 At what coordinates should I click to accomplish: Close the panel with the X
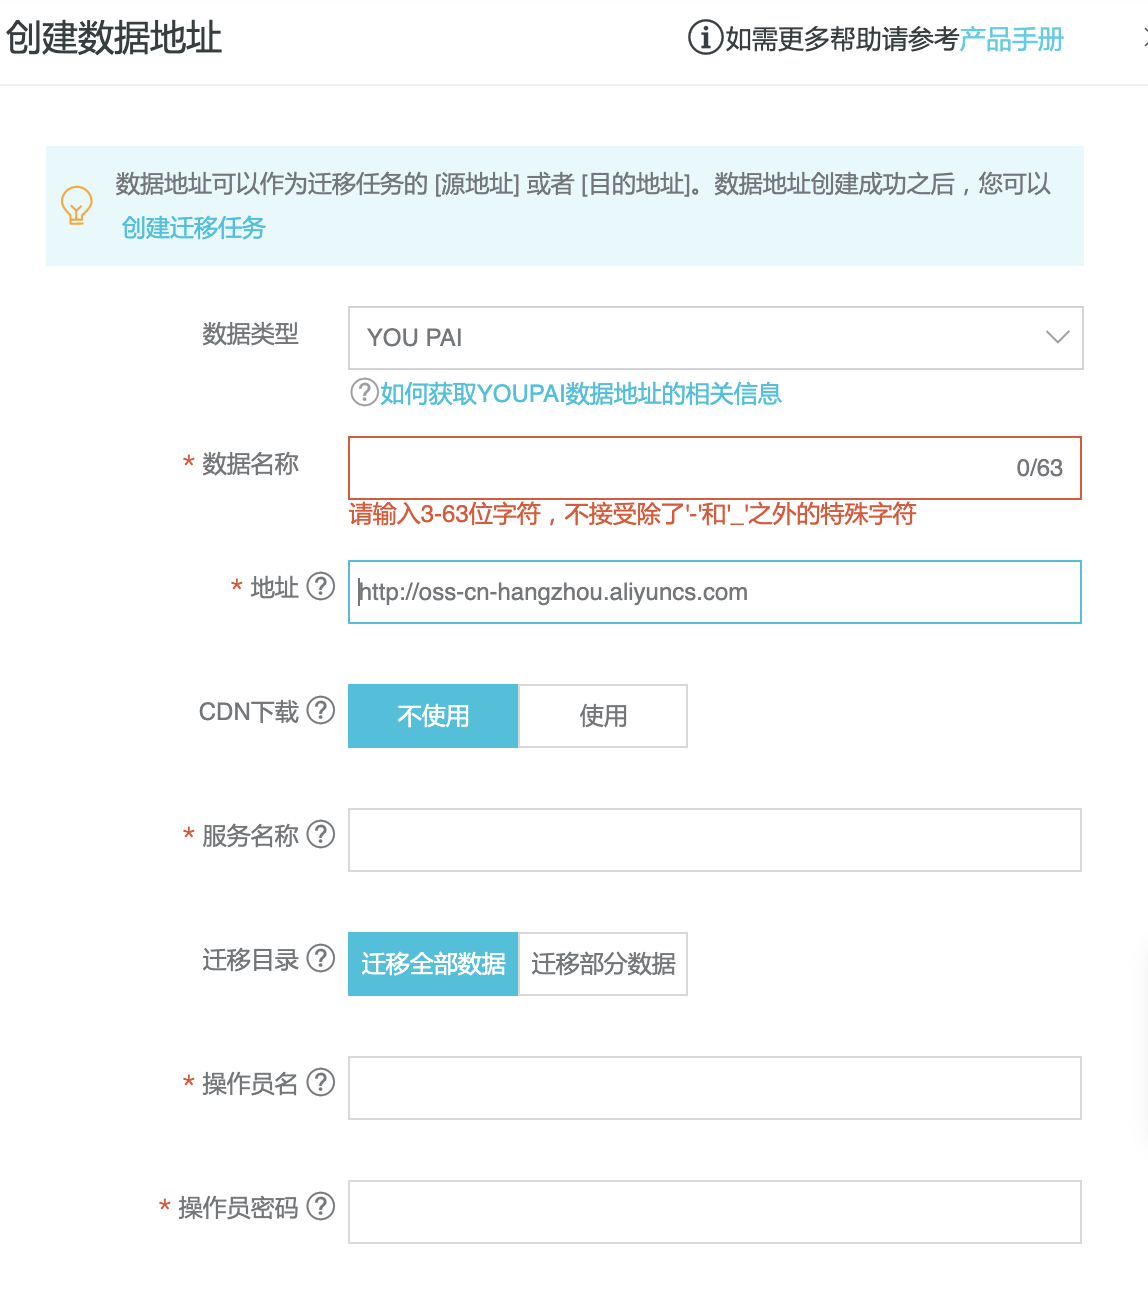coord(1143,37)
